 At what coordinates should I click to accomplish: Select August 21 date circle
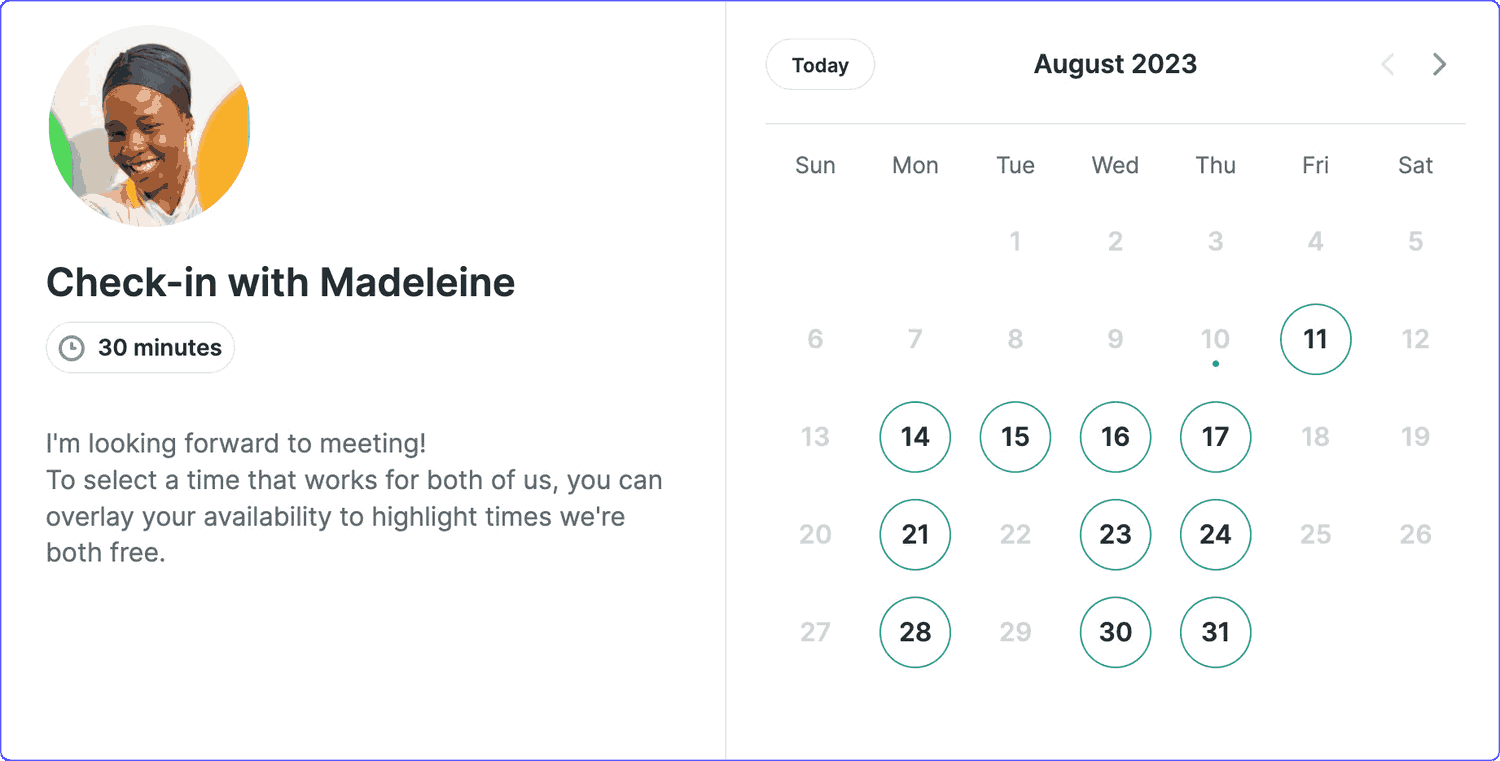pos(915,535)
